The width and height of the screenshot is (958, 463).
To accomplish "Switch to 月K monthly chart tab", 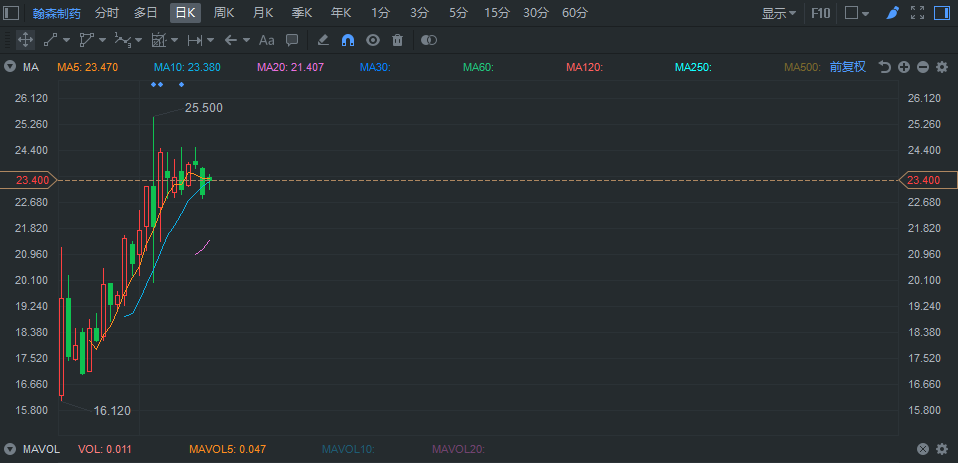I will 263,13.
